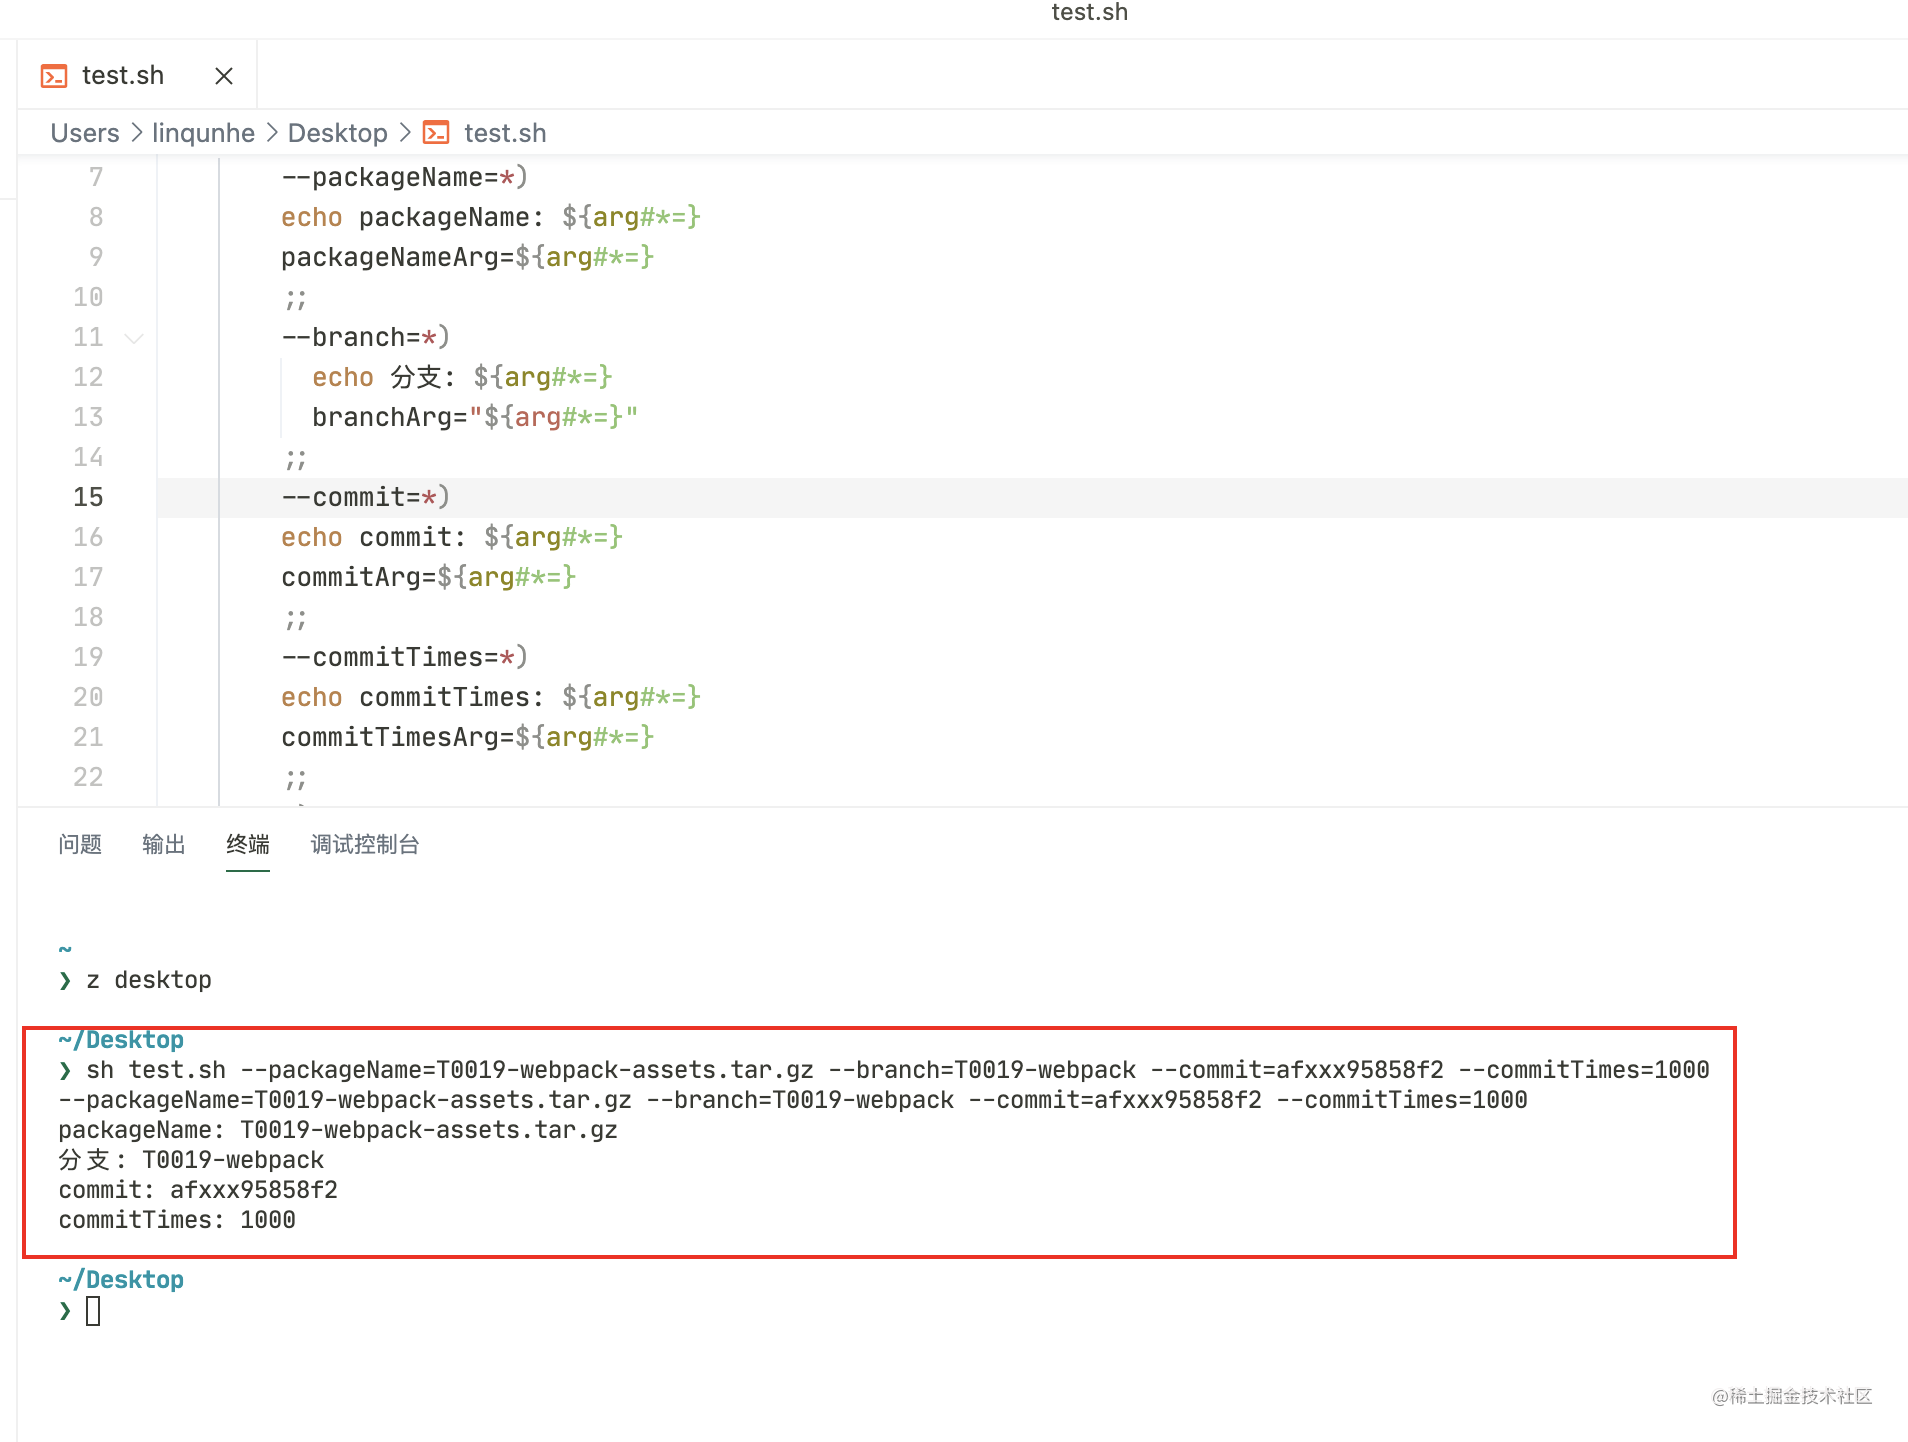Click linqunhe in the breadcrumb path

pos(203,133)
